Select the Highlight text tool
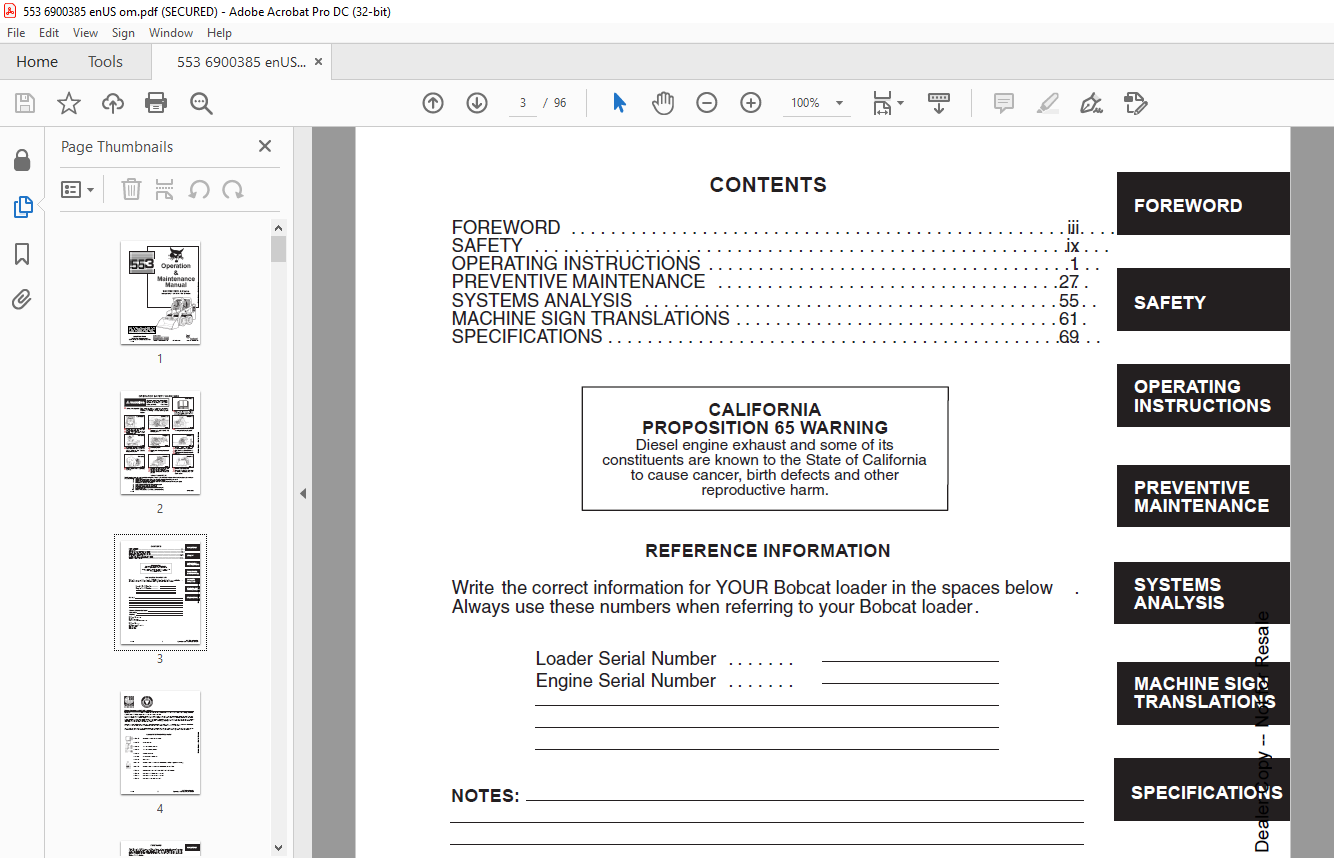 coord(1047,103)
